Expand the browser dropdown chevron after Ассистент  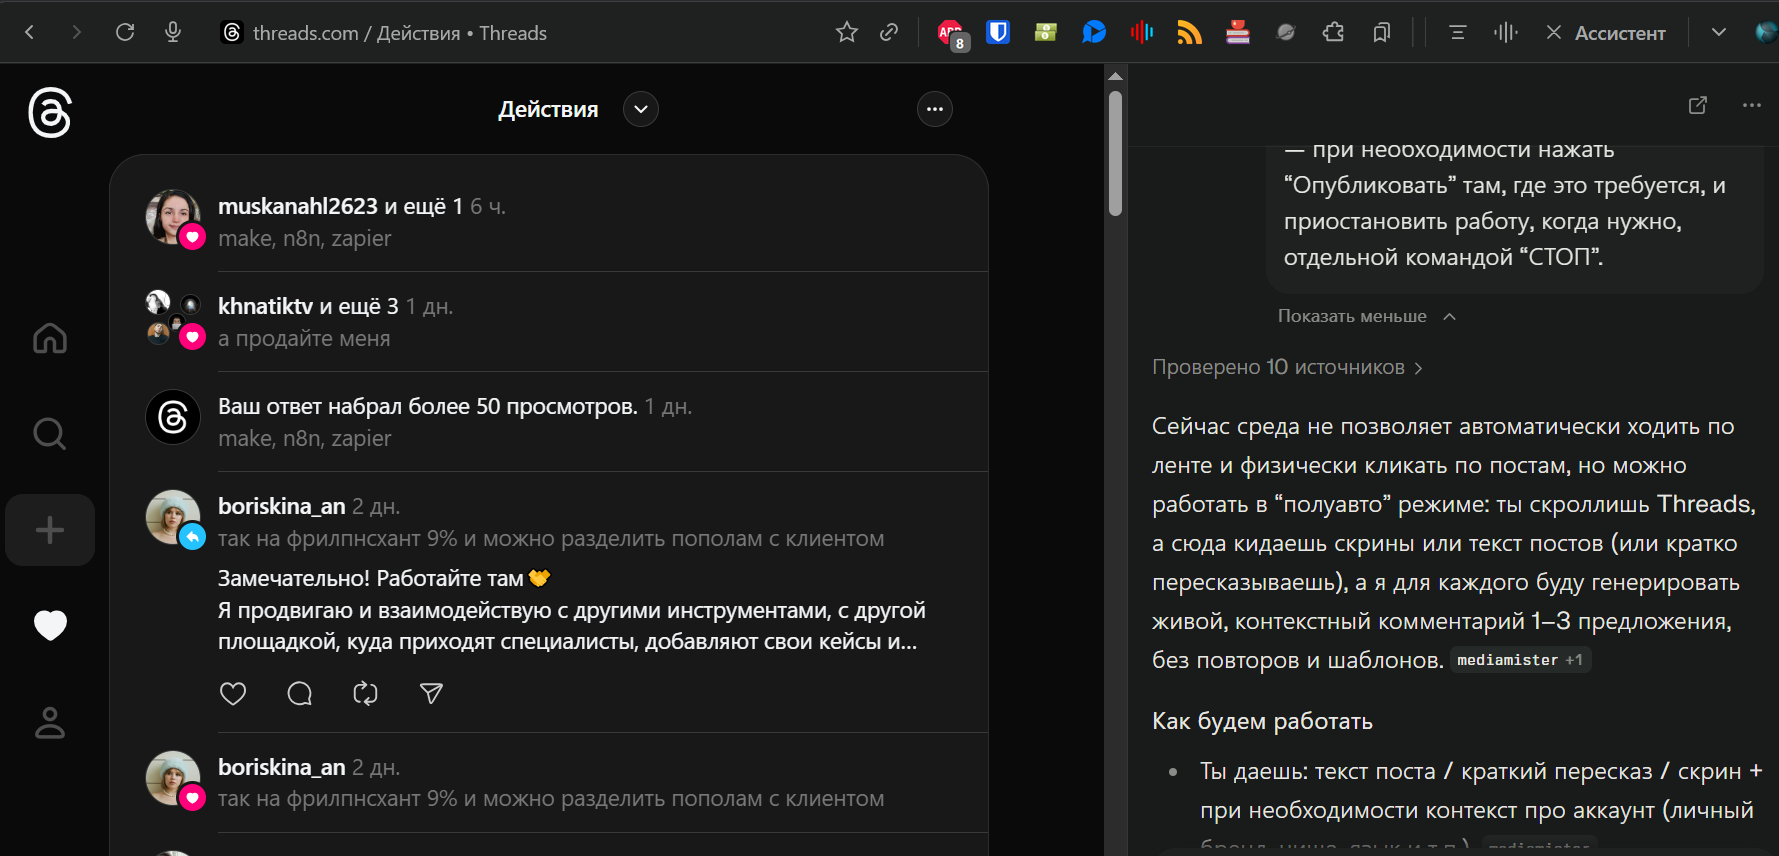pos(1719,33)
